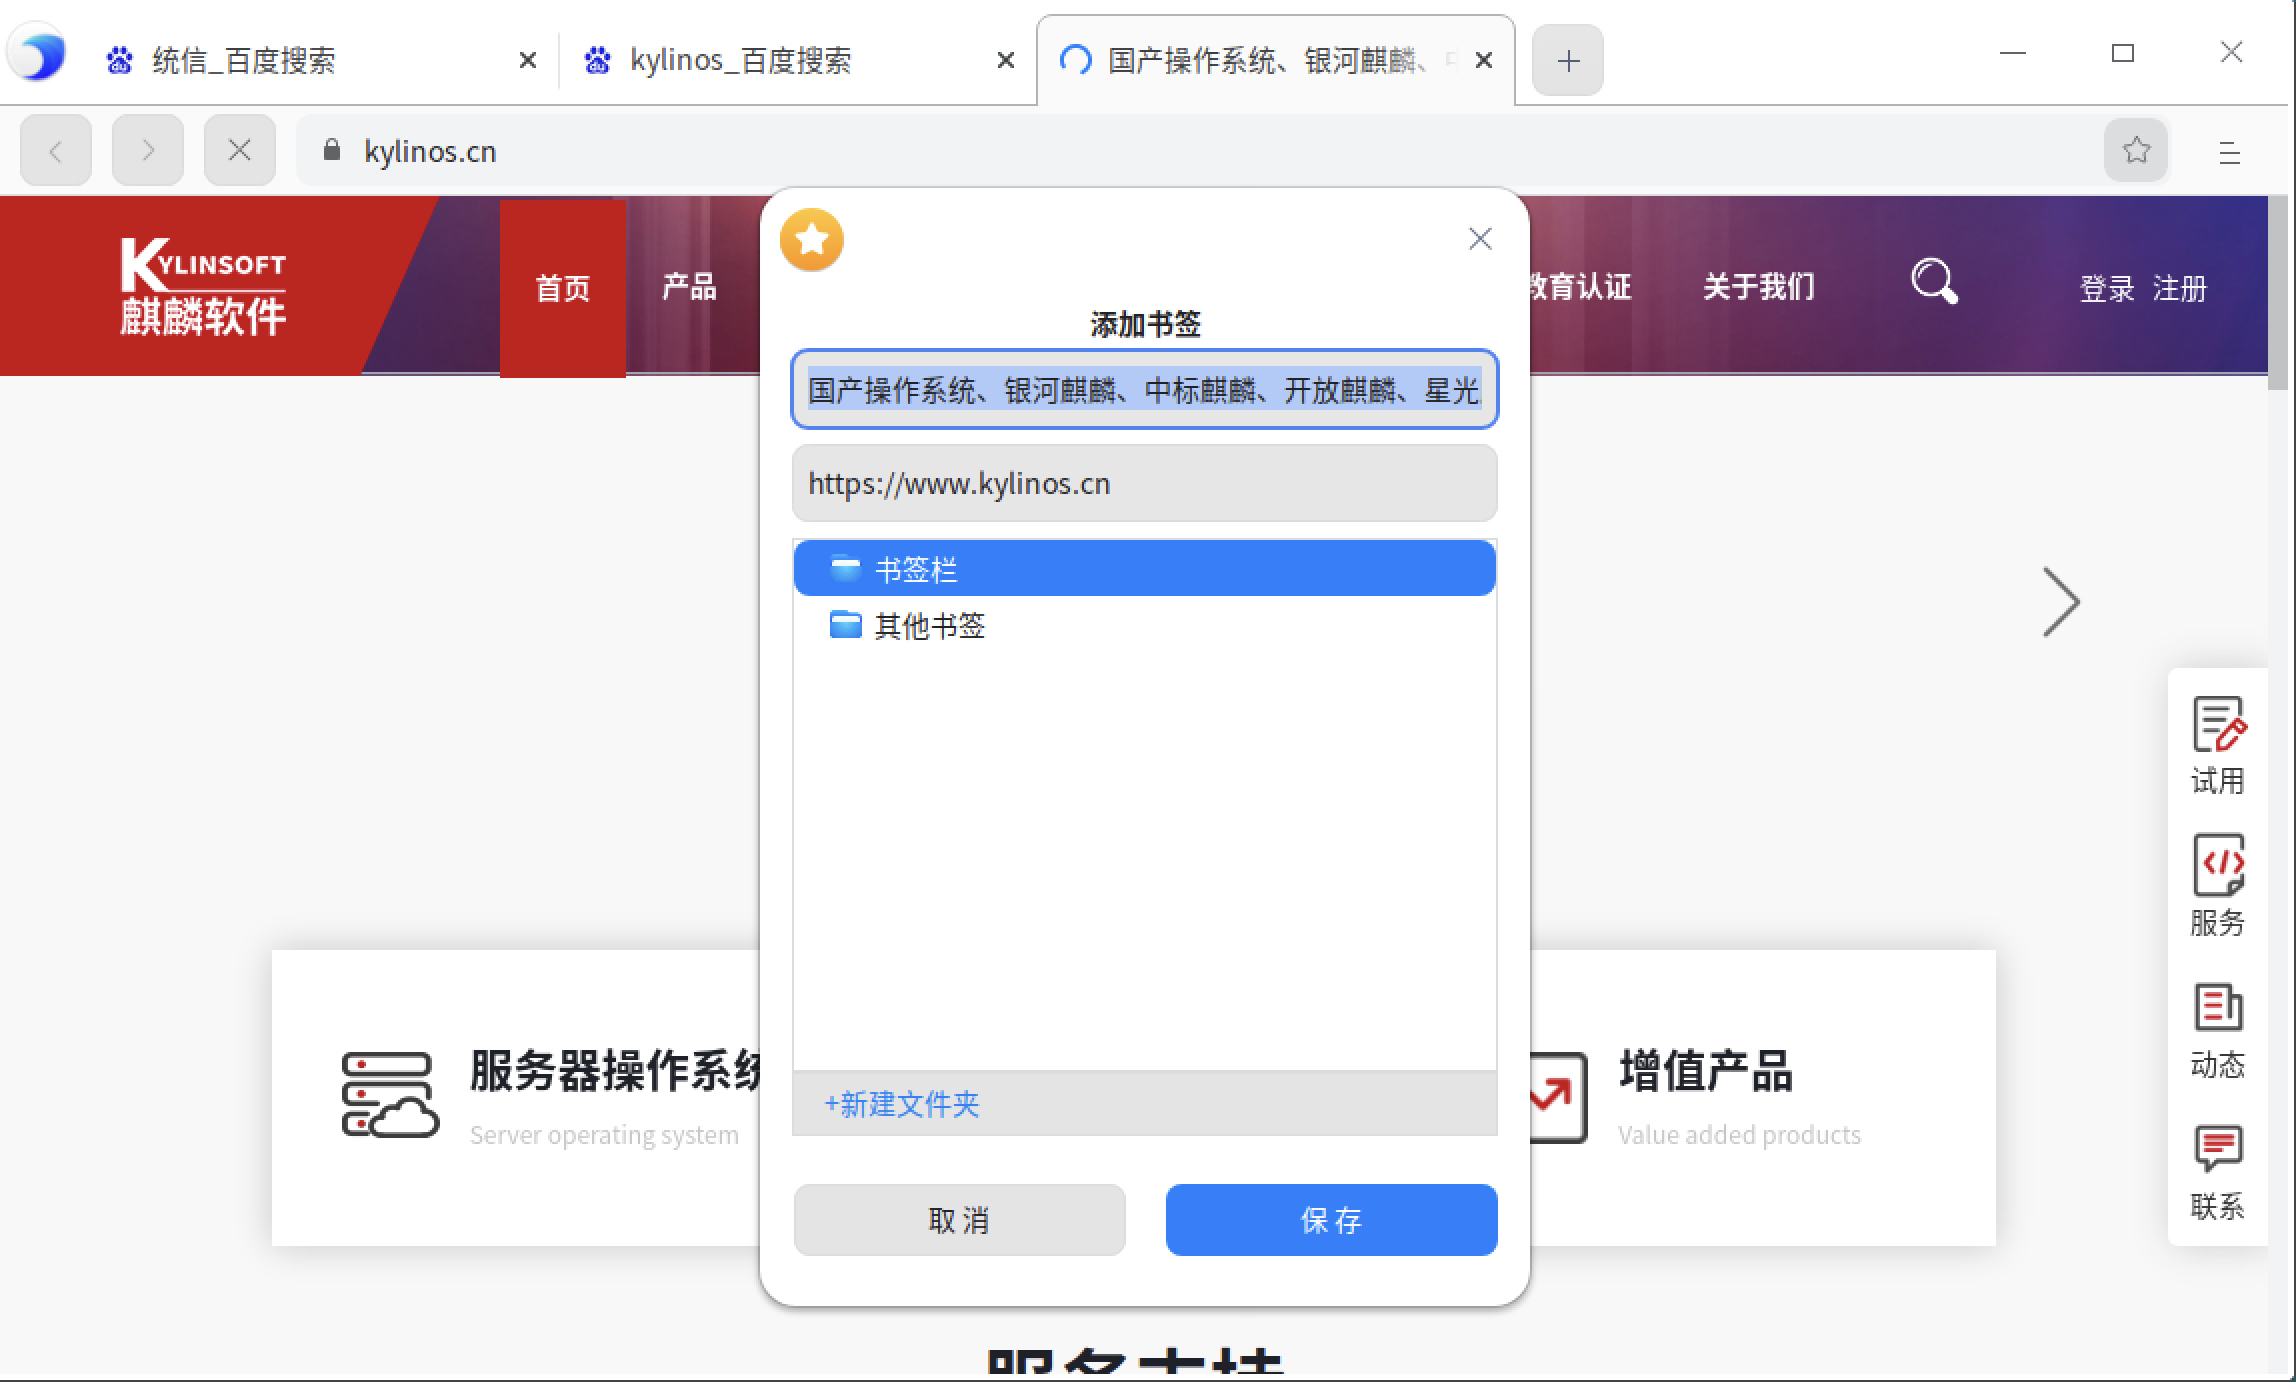
Task: Click the 注册 link
Action: [2180, 289]
